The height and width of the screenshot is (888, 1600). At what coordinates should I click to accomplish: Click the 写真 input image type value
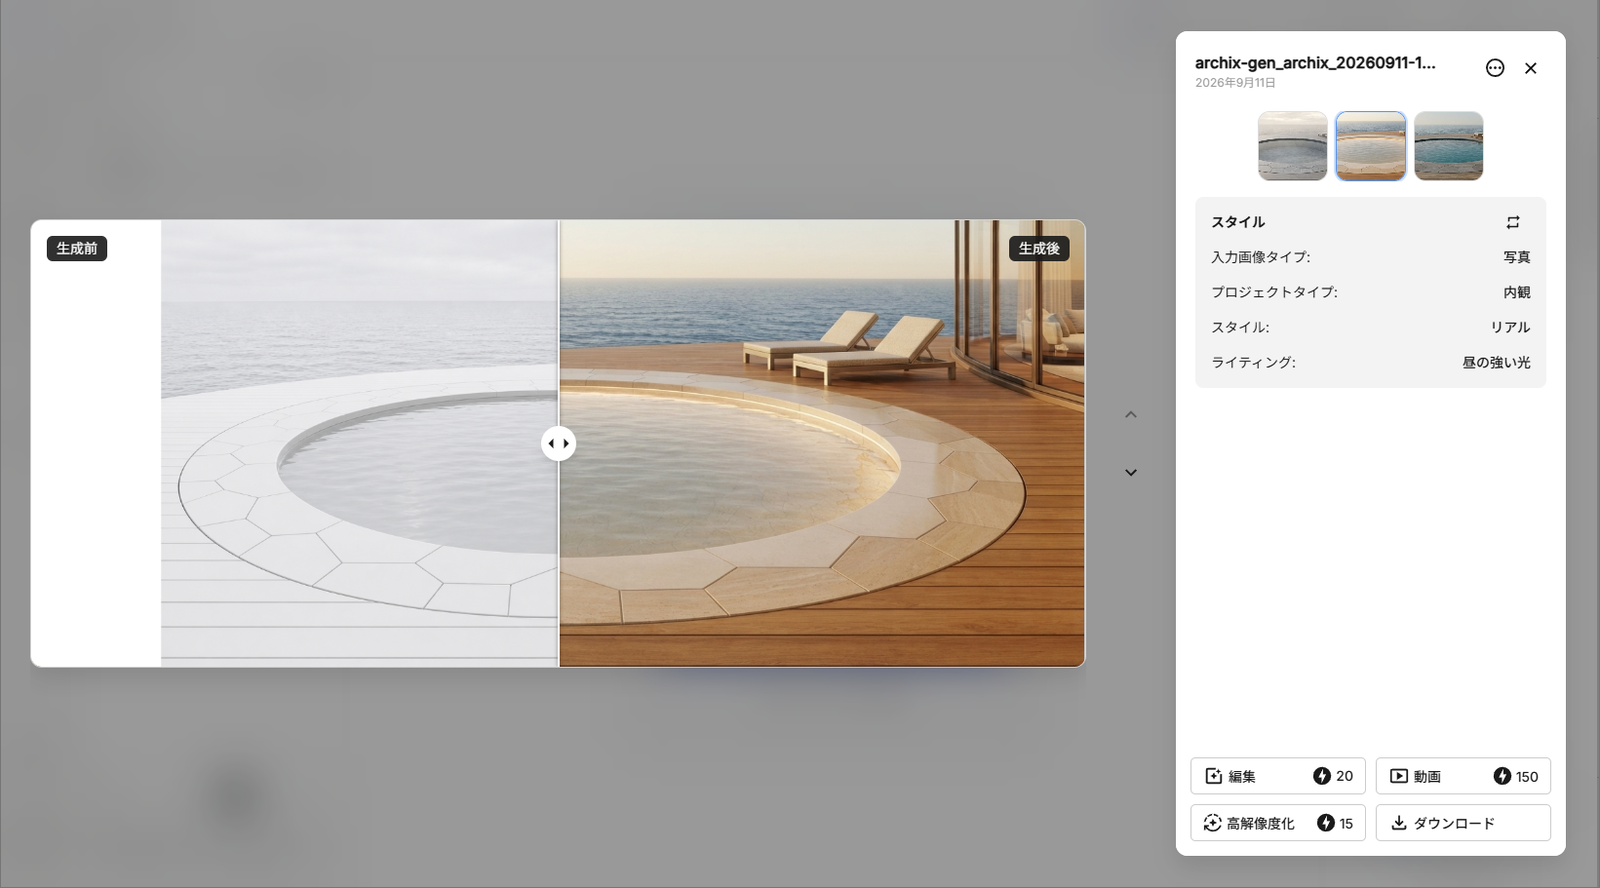coord(1517,257)
